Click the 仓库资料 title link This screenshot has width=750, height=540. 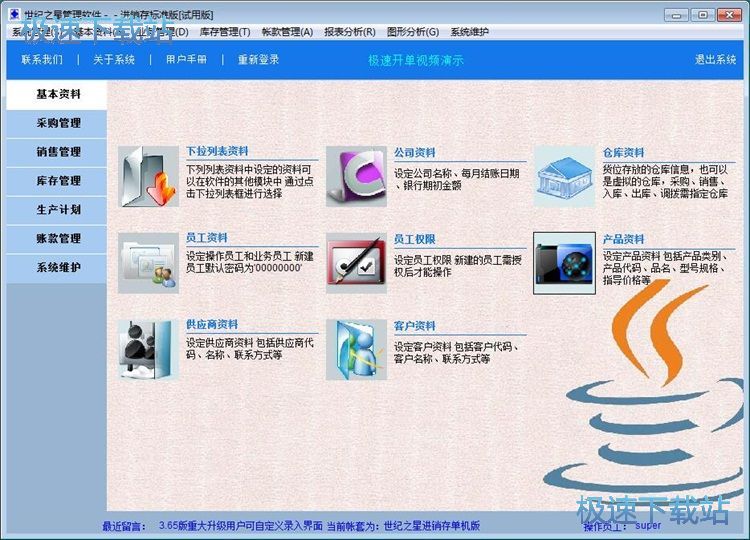coord(623,153)
